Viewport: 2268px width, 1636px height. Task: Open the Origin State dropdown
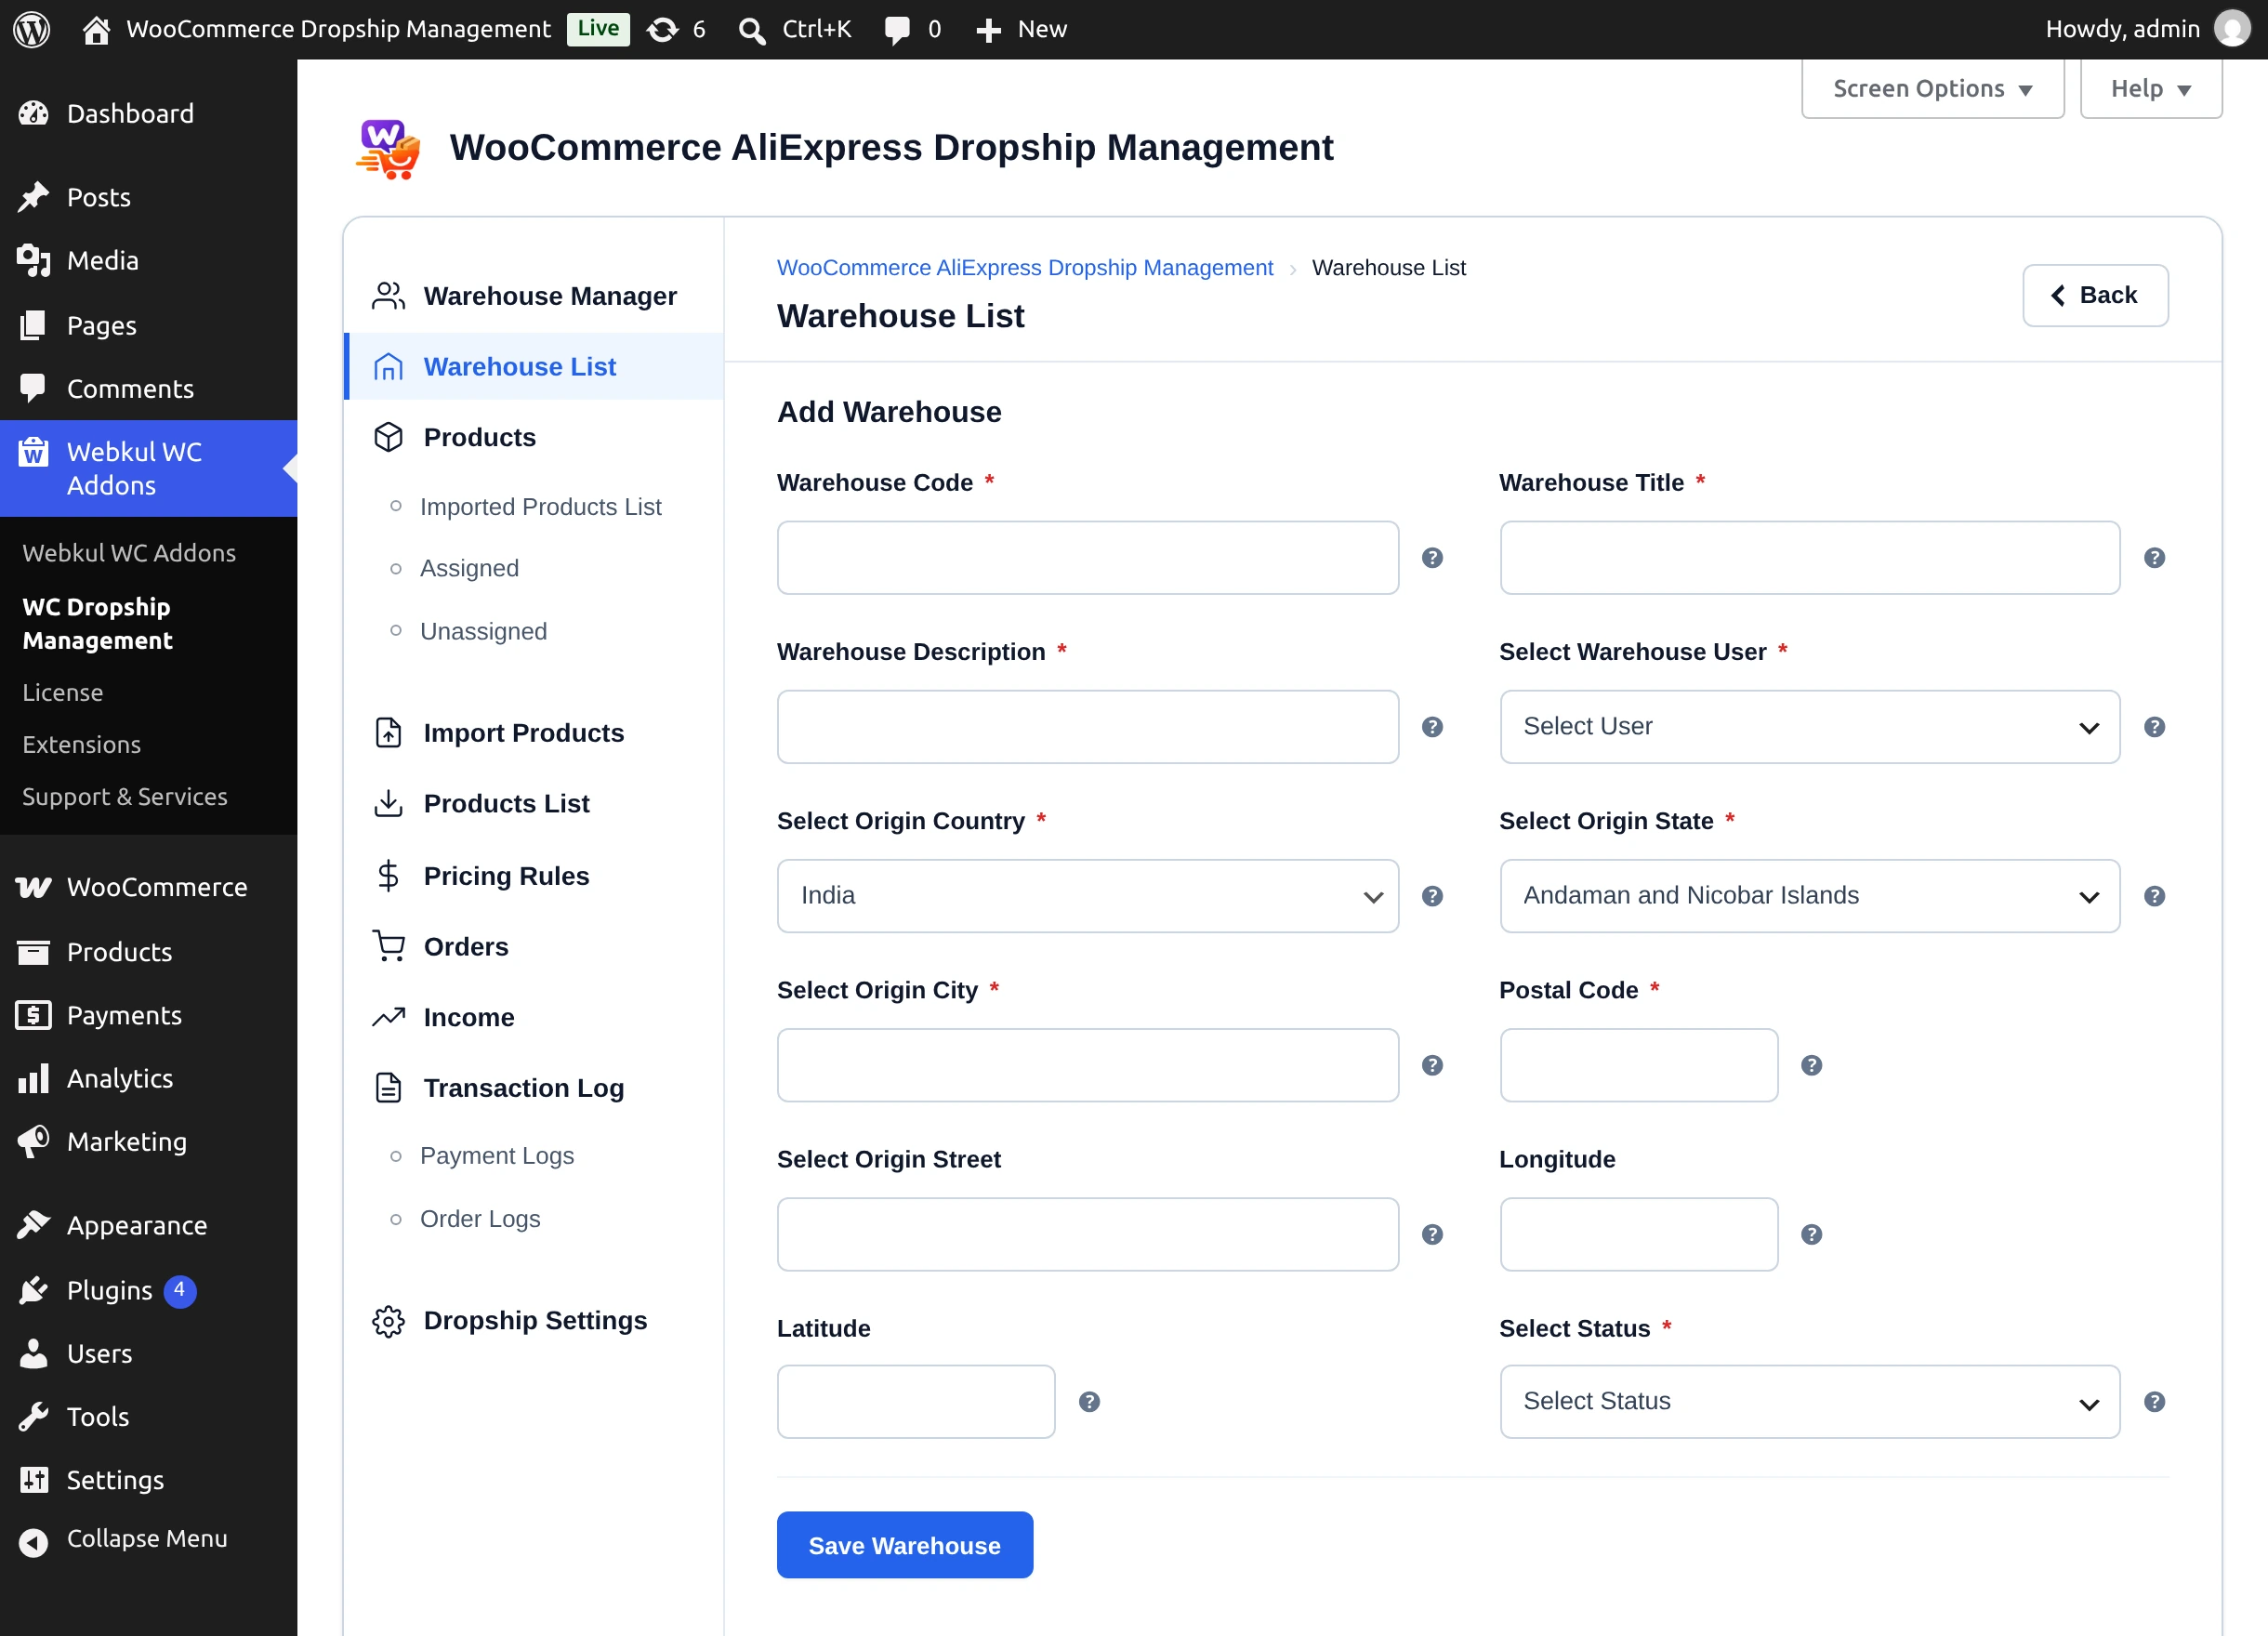tap(1809, 896)
